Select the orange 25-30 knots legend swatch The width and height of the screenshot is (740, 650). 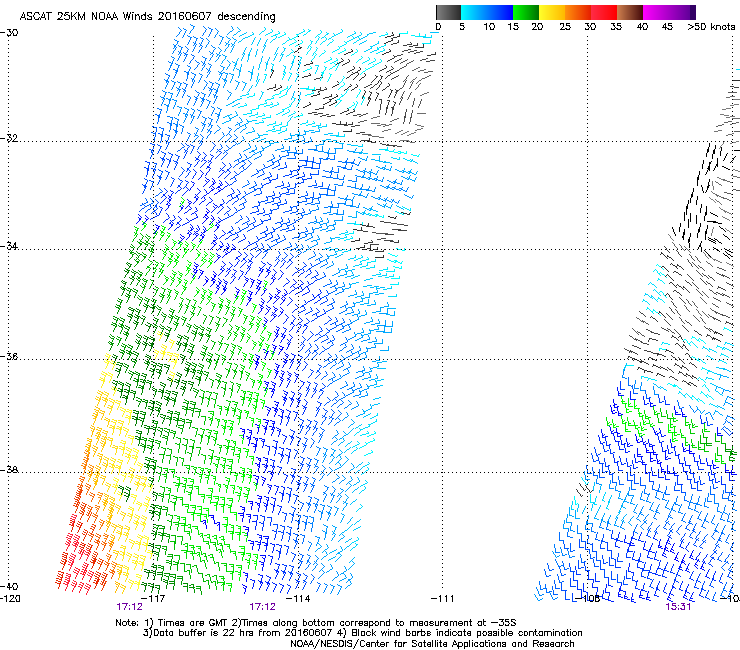coord(578,12)
